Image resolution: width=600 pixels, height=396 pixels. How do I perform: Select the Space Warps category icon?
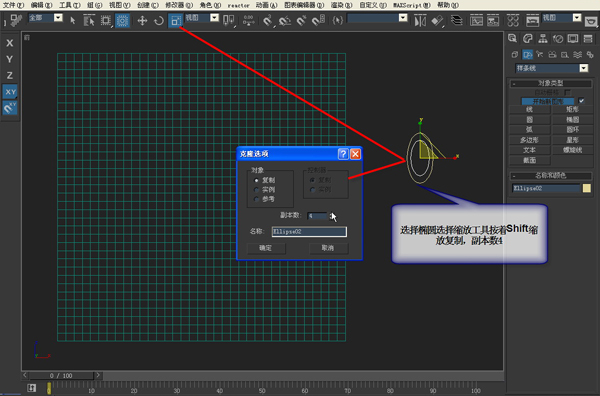[577, 55]
